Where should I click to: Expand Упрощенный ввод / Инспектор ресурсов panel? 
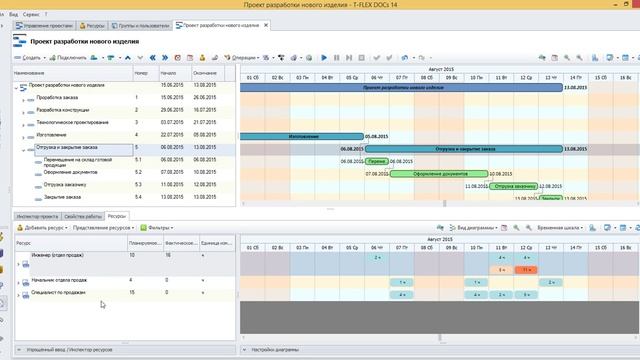(19, 350)
